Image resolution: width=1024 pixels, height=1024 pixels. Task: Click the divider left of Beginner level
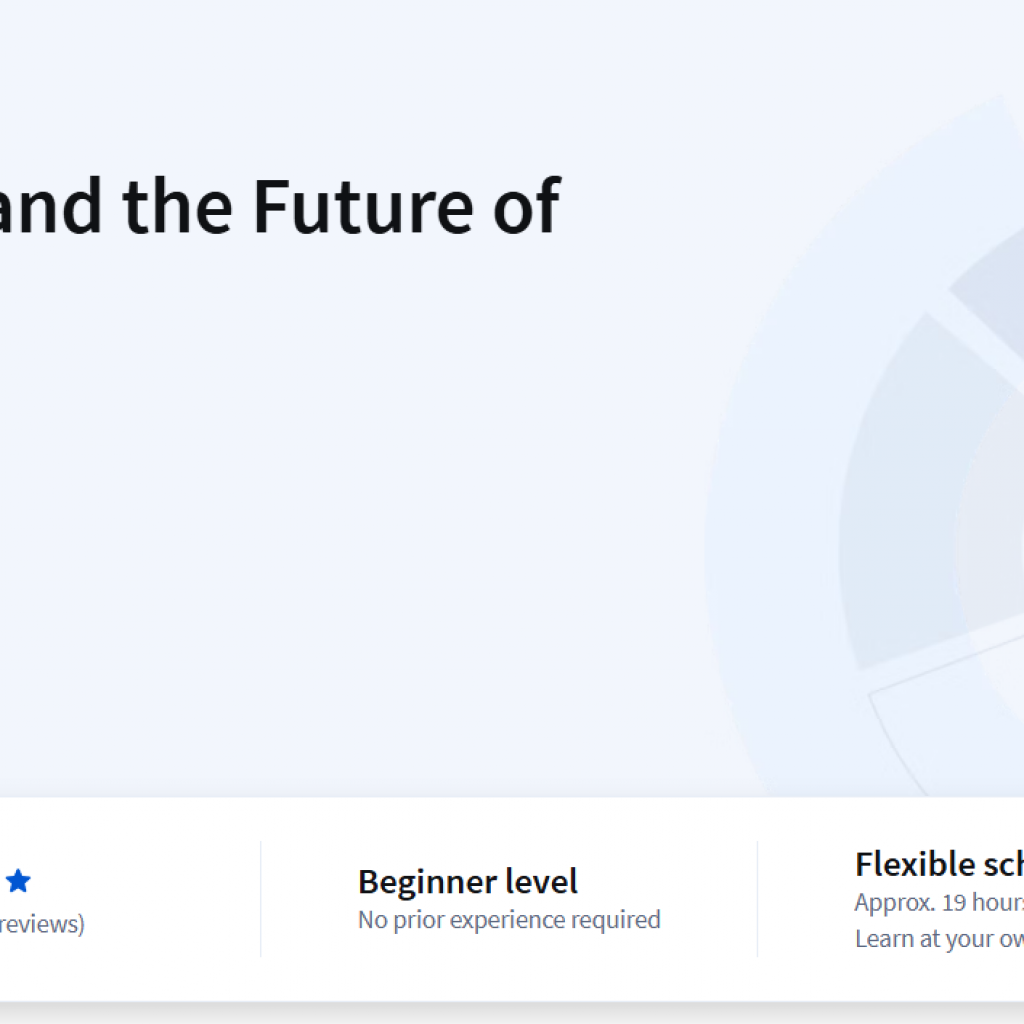[261, 898]
